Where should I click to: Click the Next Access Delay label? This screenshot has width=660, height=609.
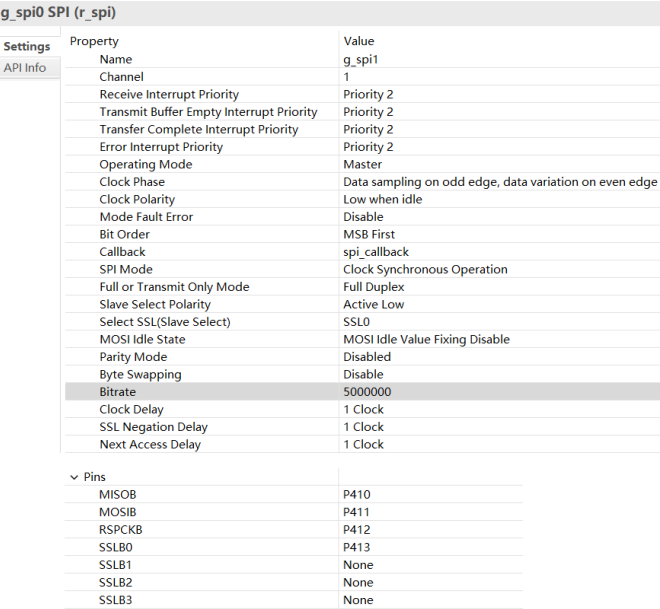point(150,444)
